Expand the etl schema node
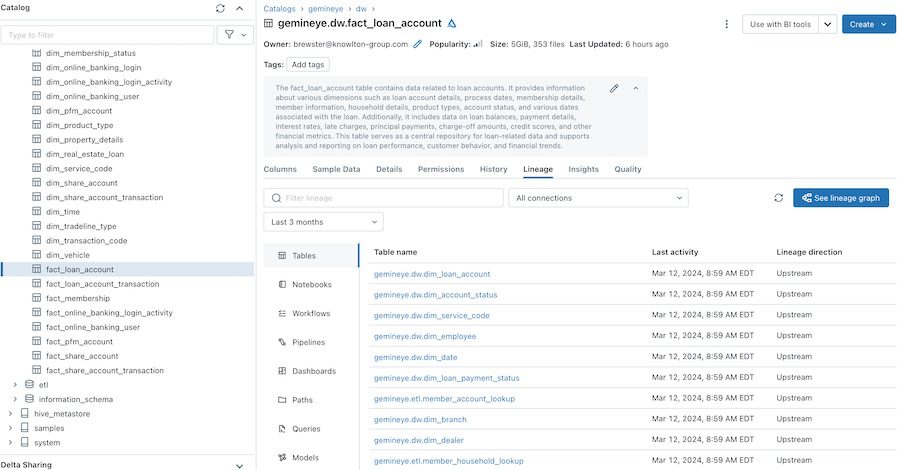The image size is (900, 470). [x=15, y=385]
